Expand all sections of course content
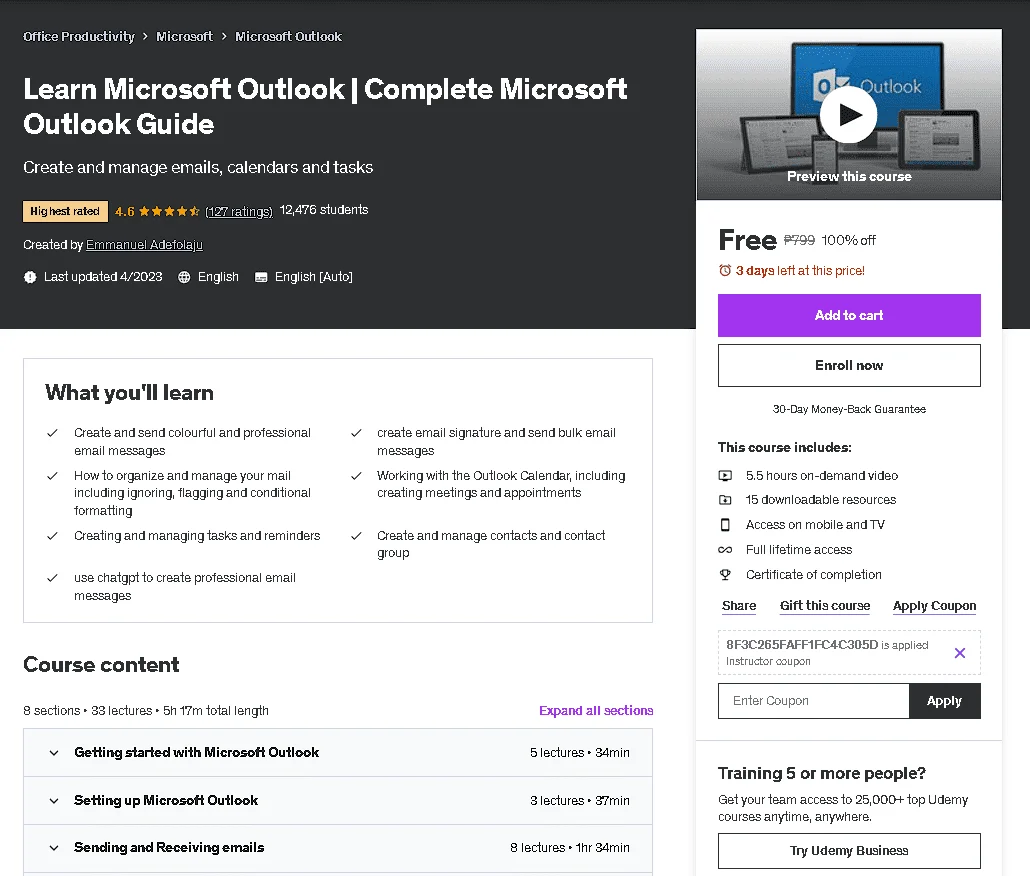Image resolution: width=1030 pixels, height=876 pixels. [596, 711]
